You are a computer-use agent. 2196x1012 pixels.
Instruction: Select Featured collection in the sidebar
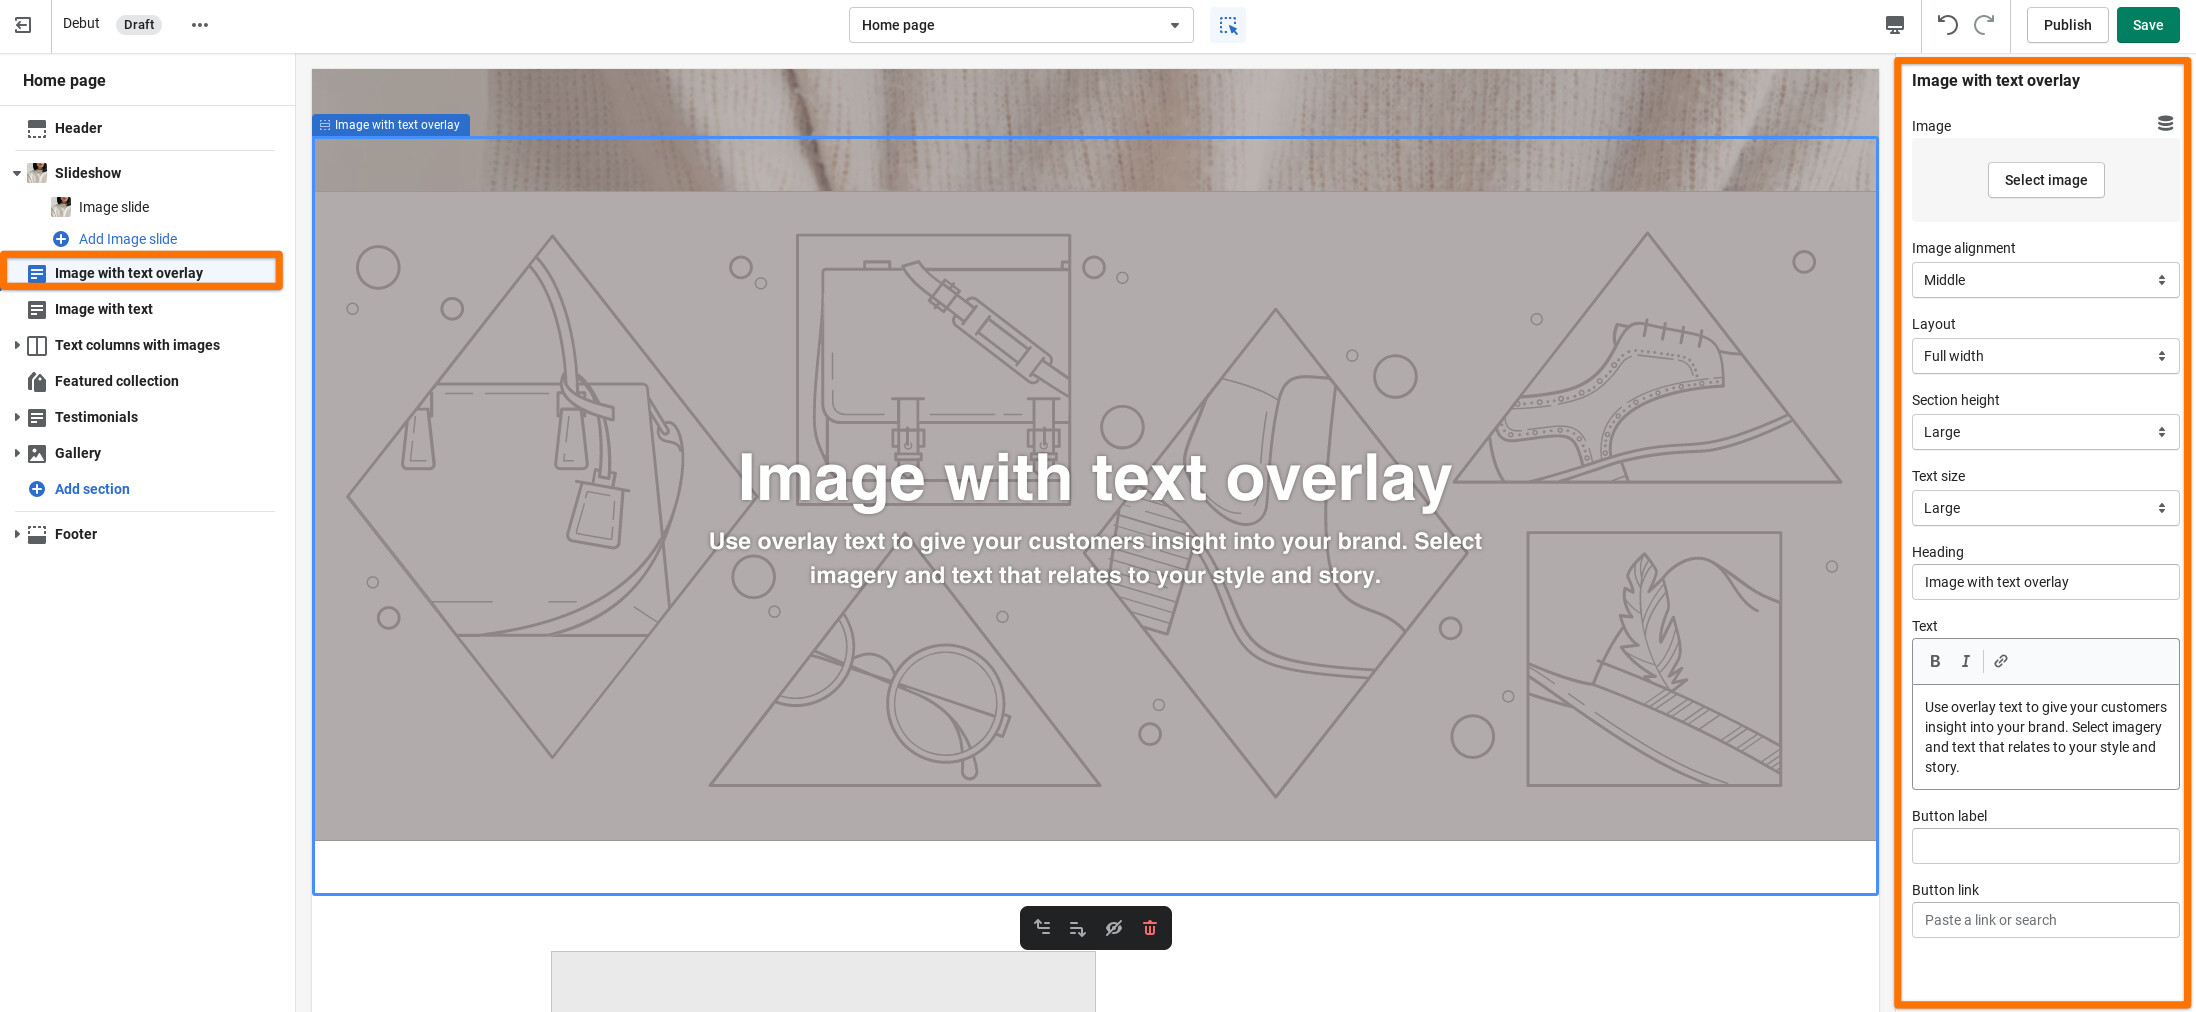point(117,381)
